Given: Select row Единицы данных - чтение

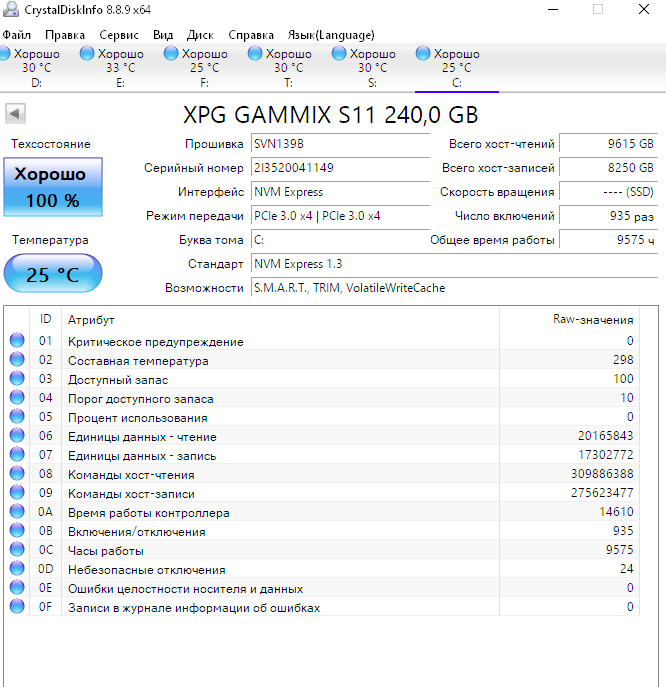Looking at the screenshot, I should (322, 436).
